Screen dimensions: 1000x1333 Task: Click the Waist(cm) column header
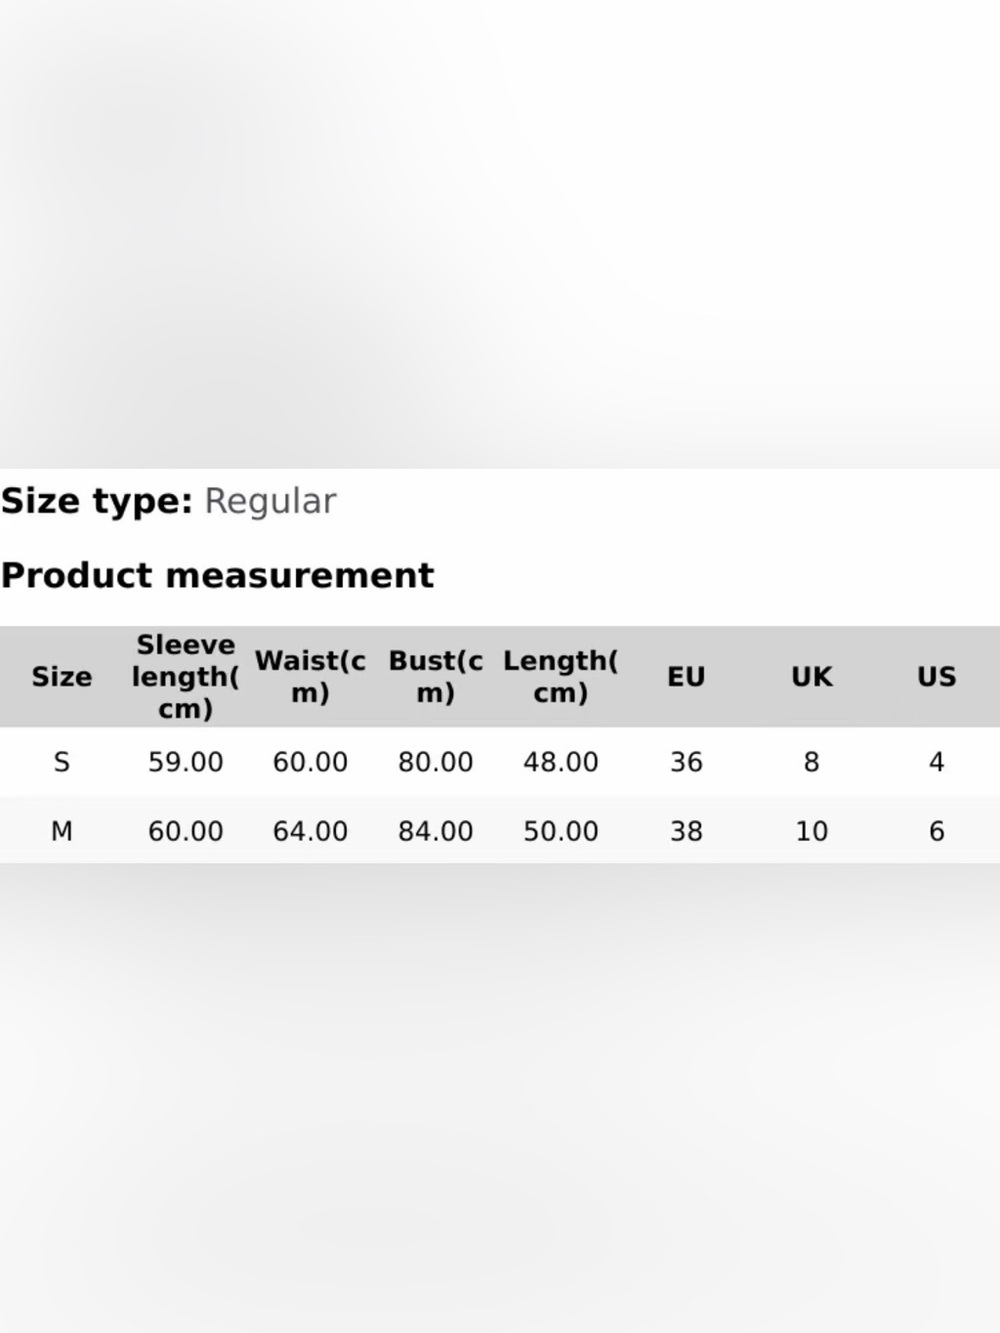coord(310,677)
